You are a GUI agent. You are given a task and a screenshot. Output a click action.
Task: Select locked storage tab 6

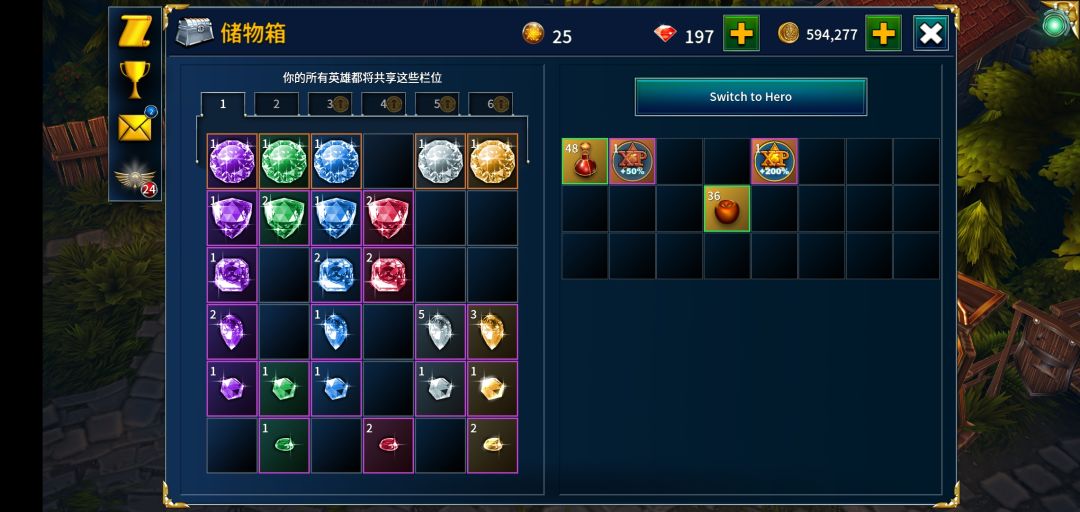[x=490, y=104]
